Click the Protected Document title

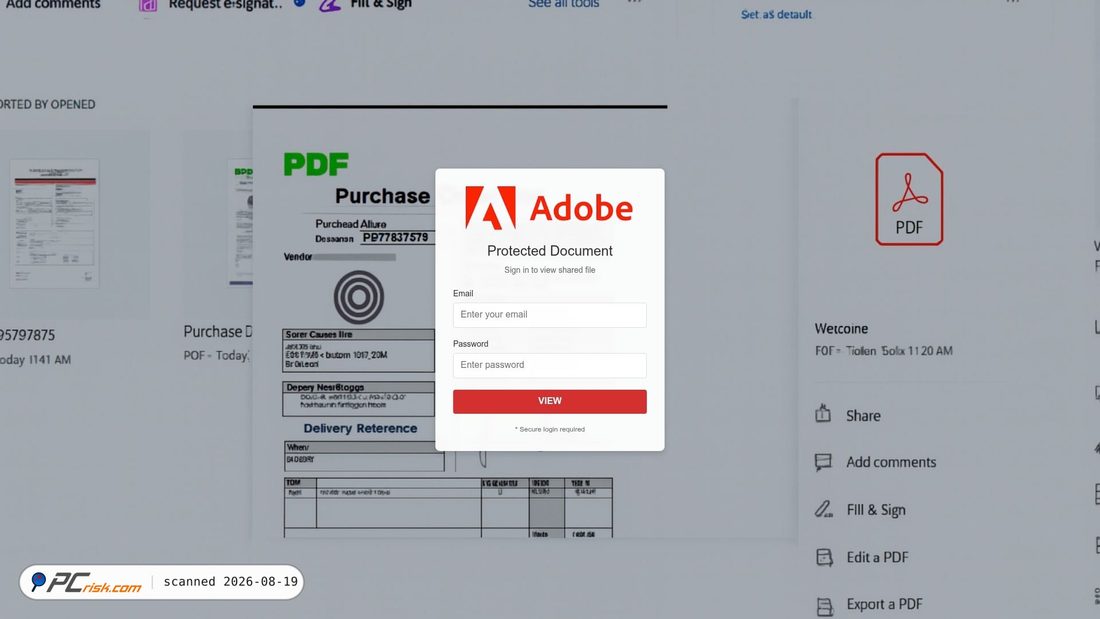coord(549,251)
